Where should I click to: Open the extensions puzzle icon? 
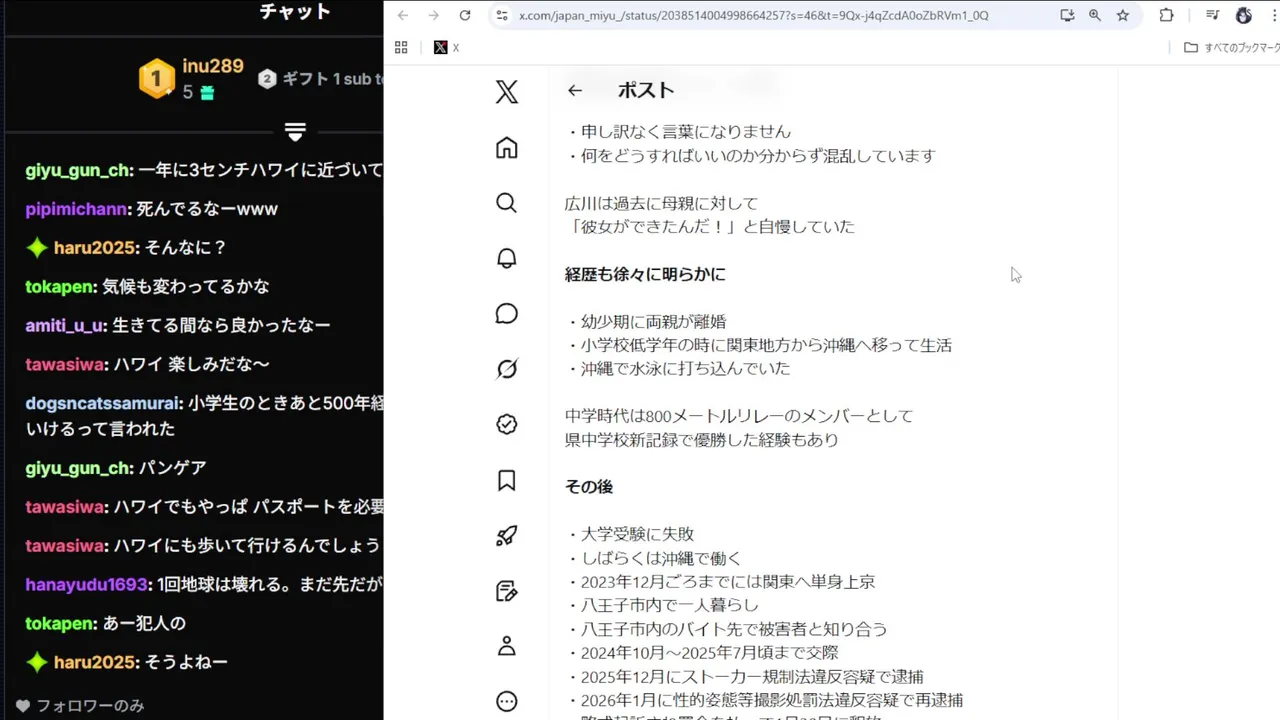coord(1166,15)
